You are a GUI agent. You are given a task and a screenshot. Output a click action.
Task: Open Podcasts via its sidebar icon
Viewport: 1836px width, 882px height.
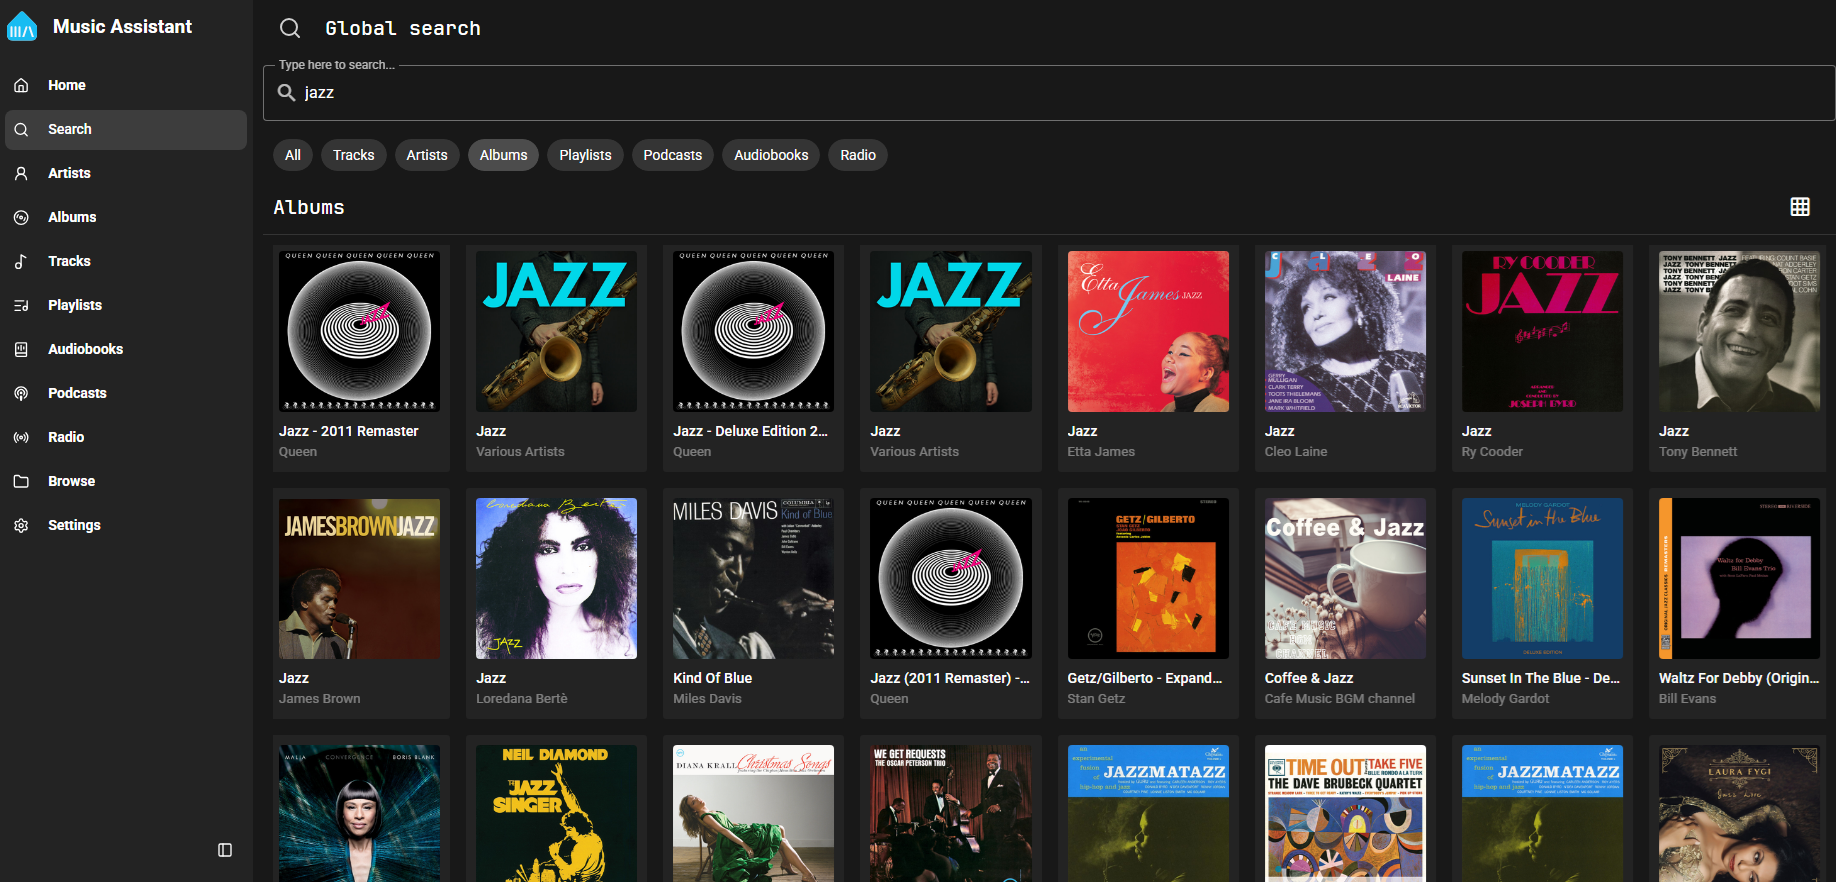point(21,393)
